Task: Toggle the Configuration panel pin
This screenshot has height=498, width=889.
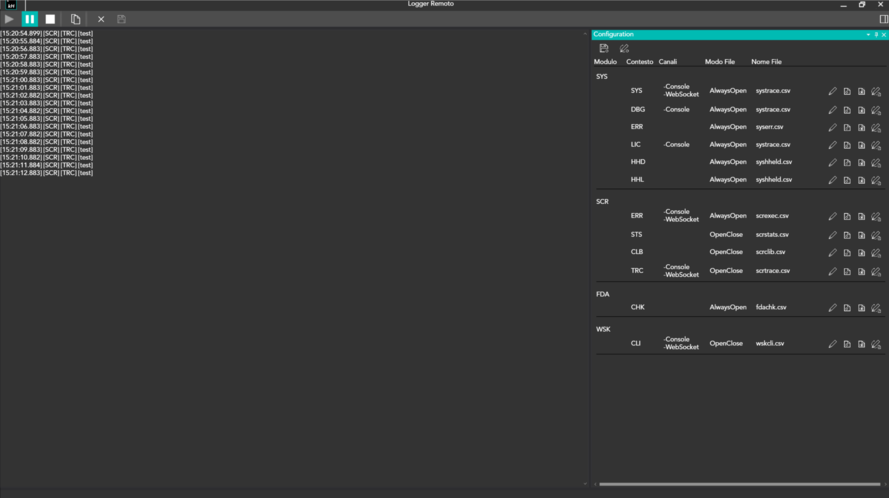Action: (876, 35)
